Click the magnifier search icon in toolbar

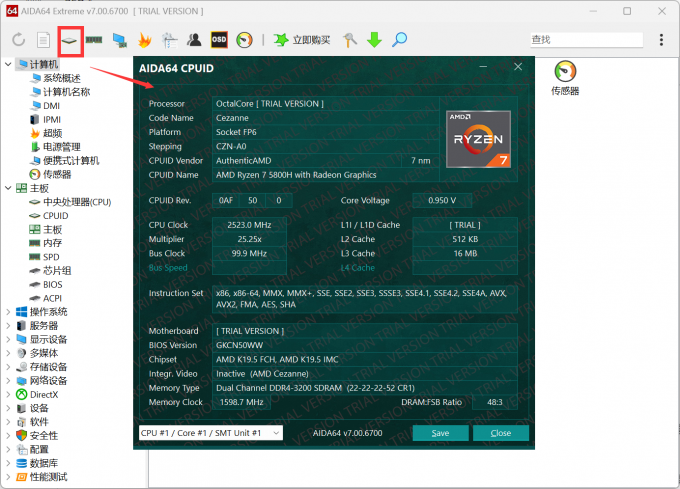(x=399, y=40)
